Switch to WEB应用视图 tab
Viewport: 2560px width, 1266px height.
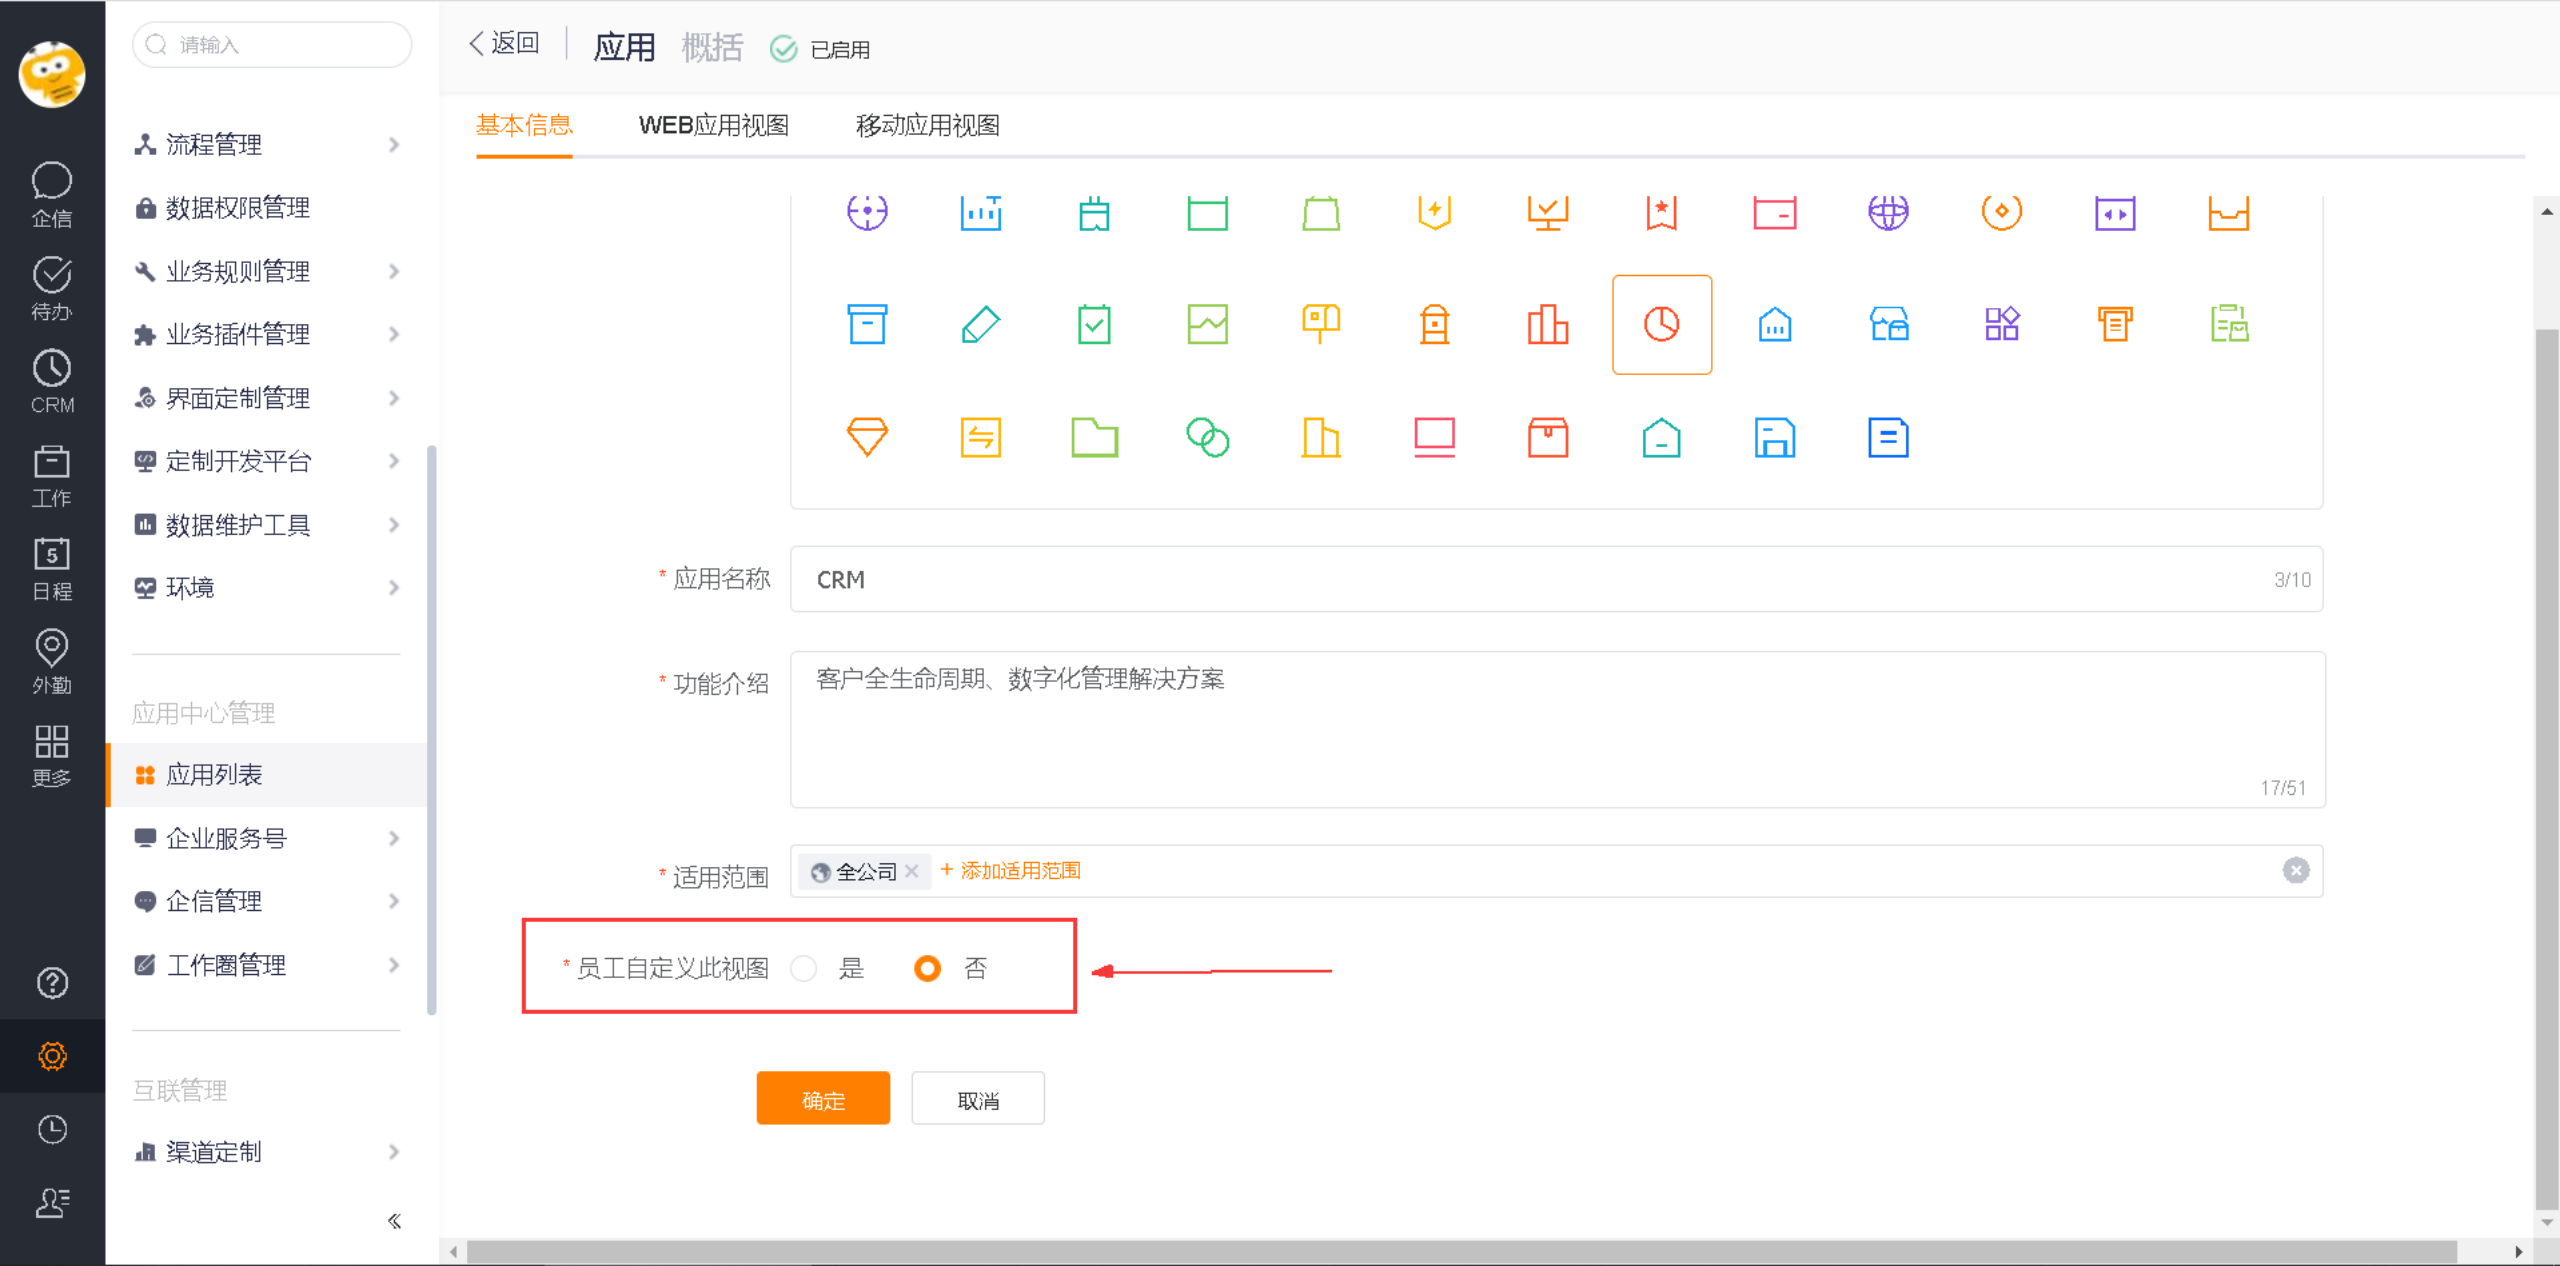pyautogui.click(x=714, y=125)
